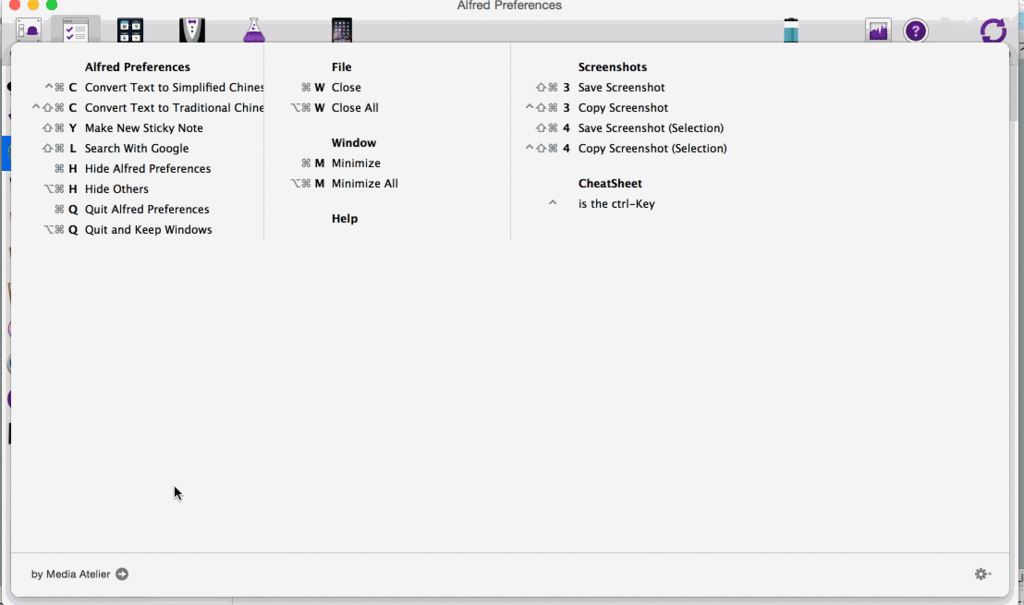Select Save Screenshot (Selection)

[x=650, y=127]
